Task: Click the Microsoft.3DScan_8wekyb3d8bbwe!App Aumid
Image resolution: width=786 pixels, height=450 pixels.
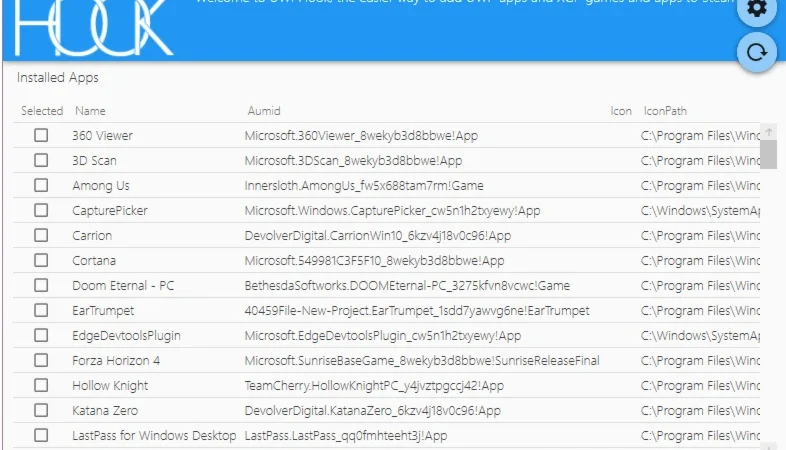Action: click(x=353, y=160)
